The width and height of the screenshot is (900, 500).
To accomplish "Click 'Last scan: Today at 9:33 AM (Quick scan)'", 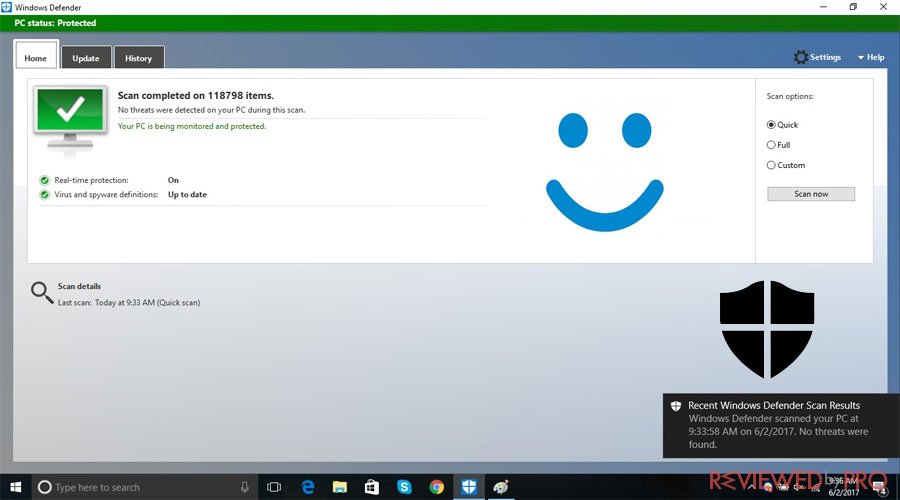I will point(129,303).
